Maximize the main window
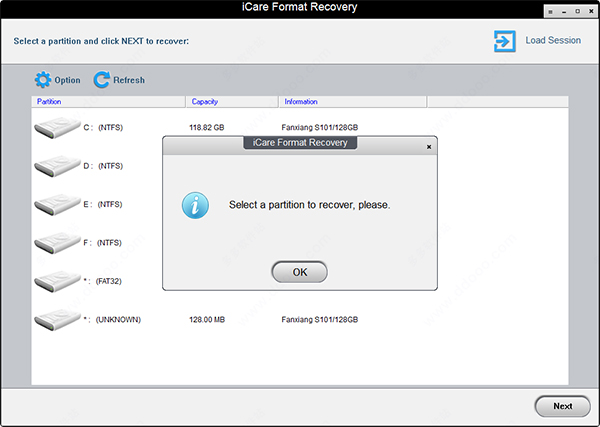Screen dimensions: 600x427 pos(577,11)
